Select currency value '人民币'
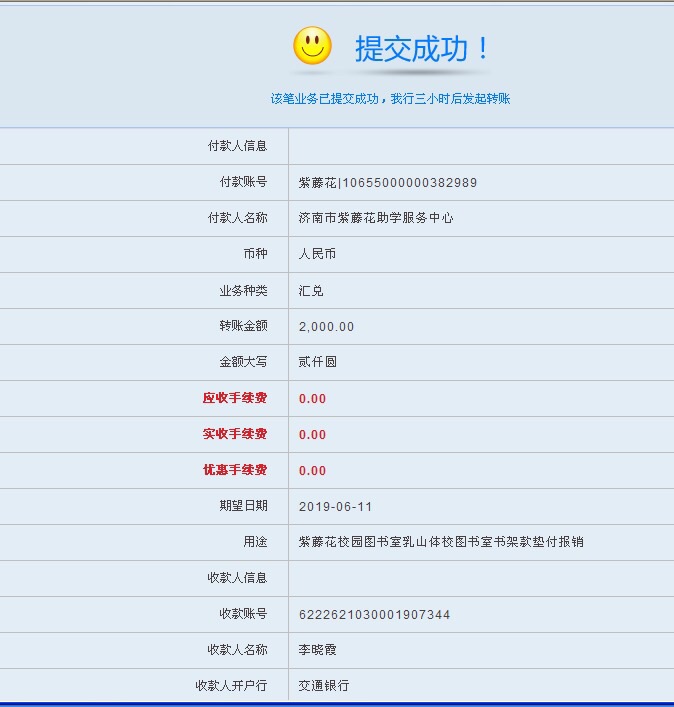Screen dimensions: 674x707 click(x=317, y=254)
